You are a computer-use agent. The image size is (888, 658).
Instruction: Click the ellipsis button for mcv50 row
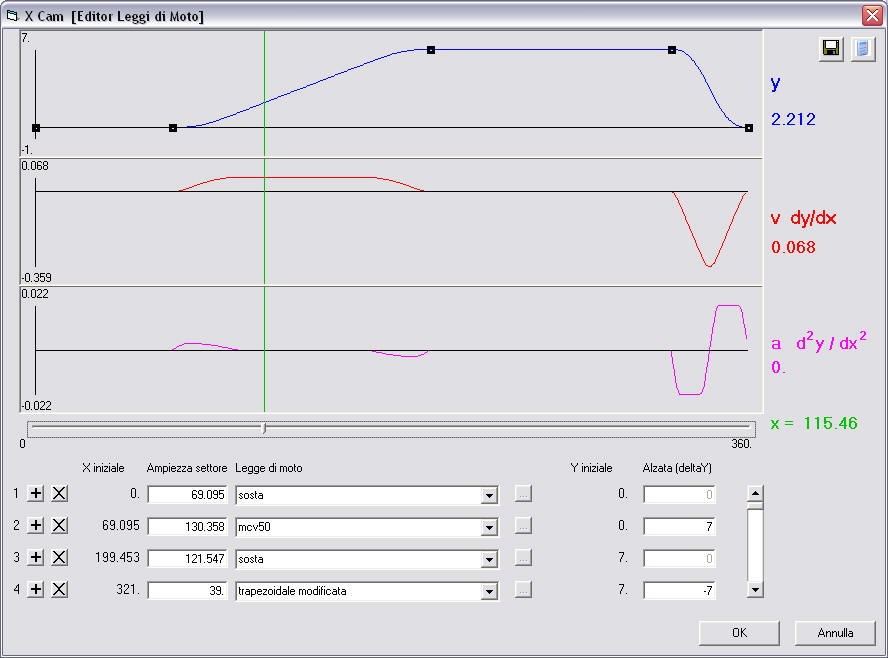point(523,526)
